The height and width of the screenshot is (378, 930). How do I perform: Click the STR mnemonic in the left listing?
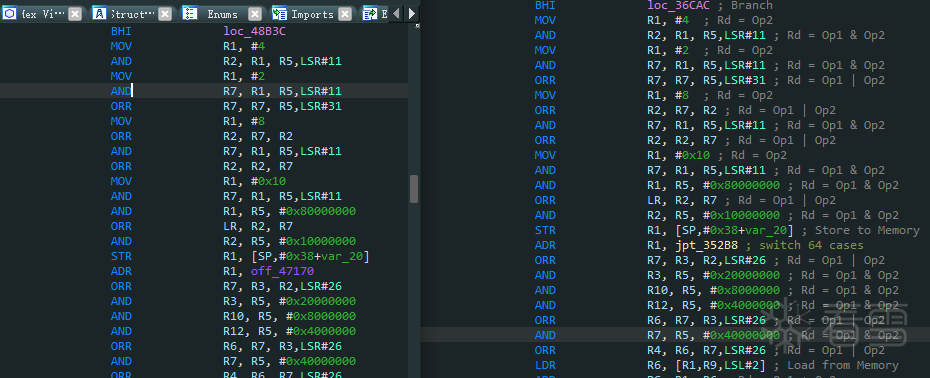click(x=121, y=256)
